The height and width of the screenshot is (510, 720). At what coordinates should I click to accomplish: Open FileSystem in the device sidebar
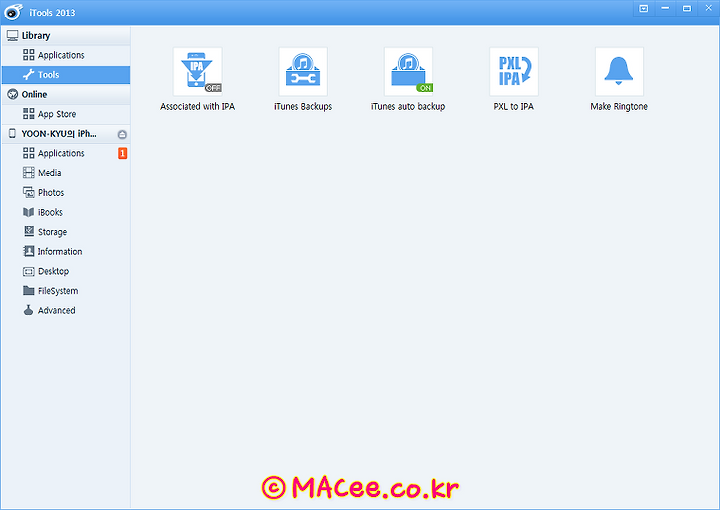click(66, 291)
